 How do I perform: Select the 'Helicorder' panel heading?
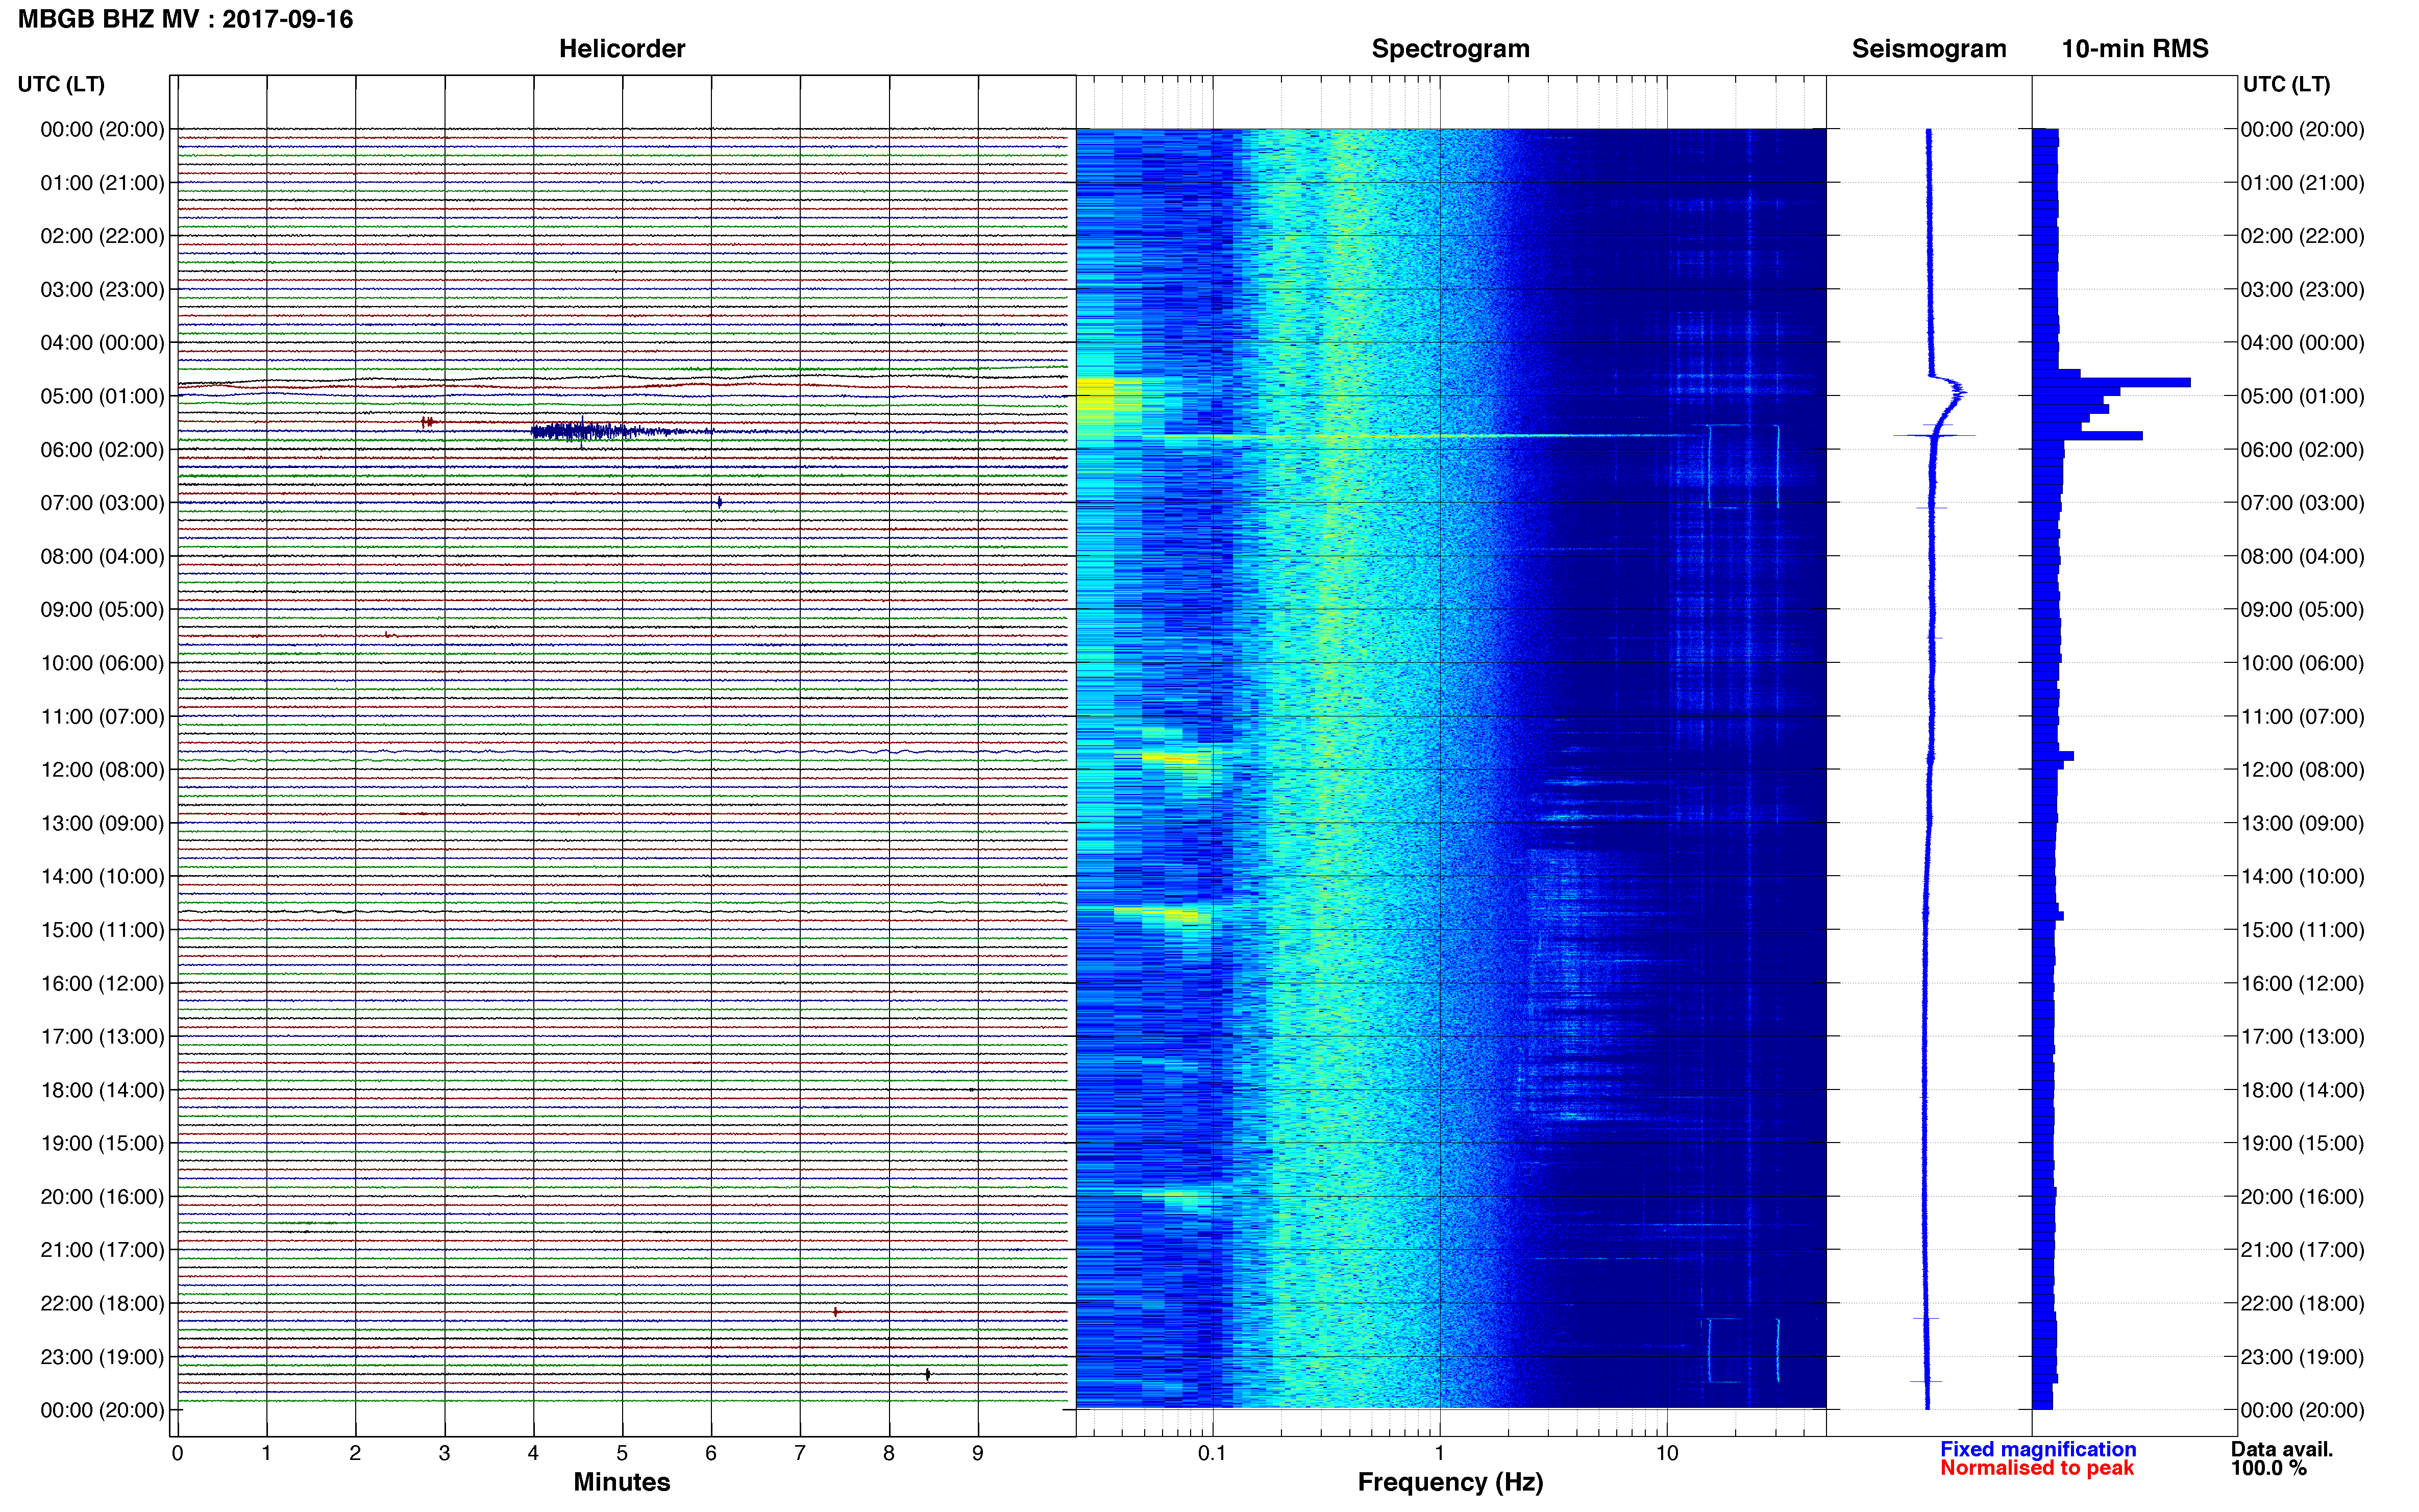pyautogui.click(x=622, y=49)
